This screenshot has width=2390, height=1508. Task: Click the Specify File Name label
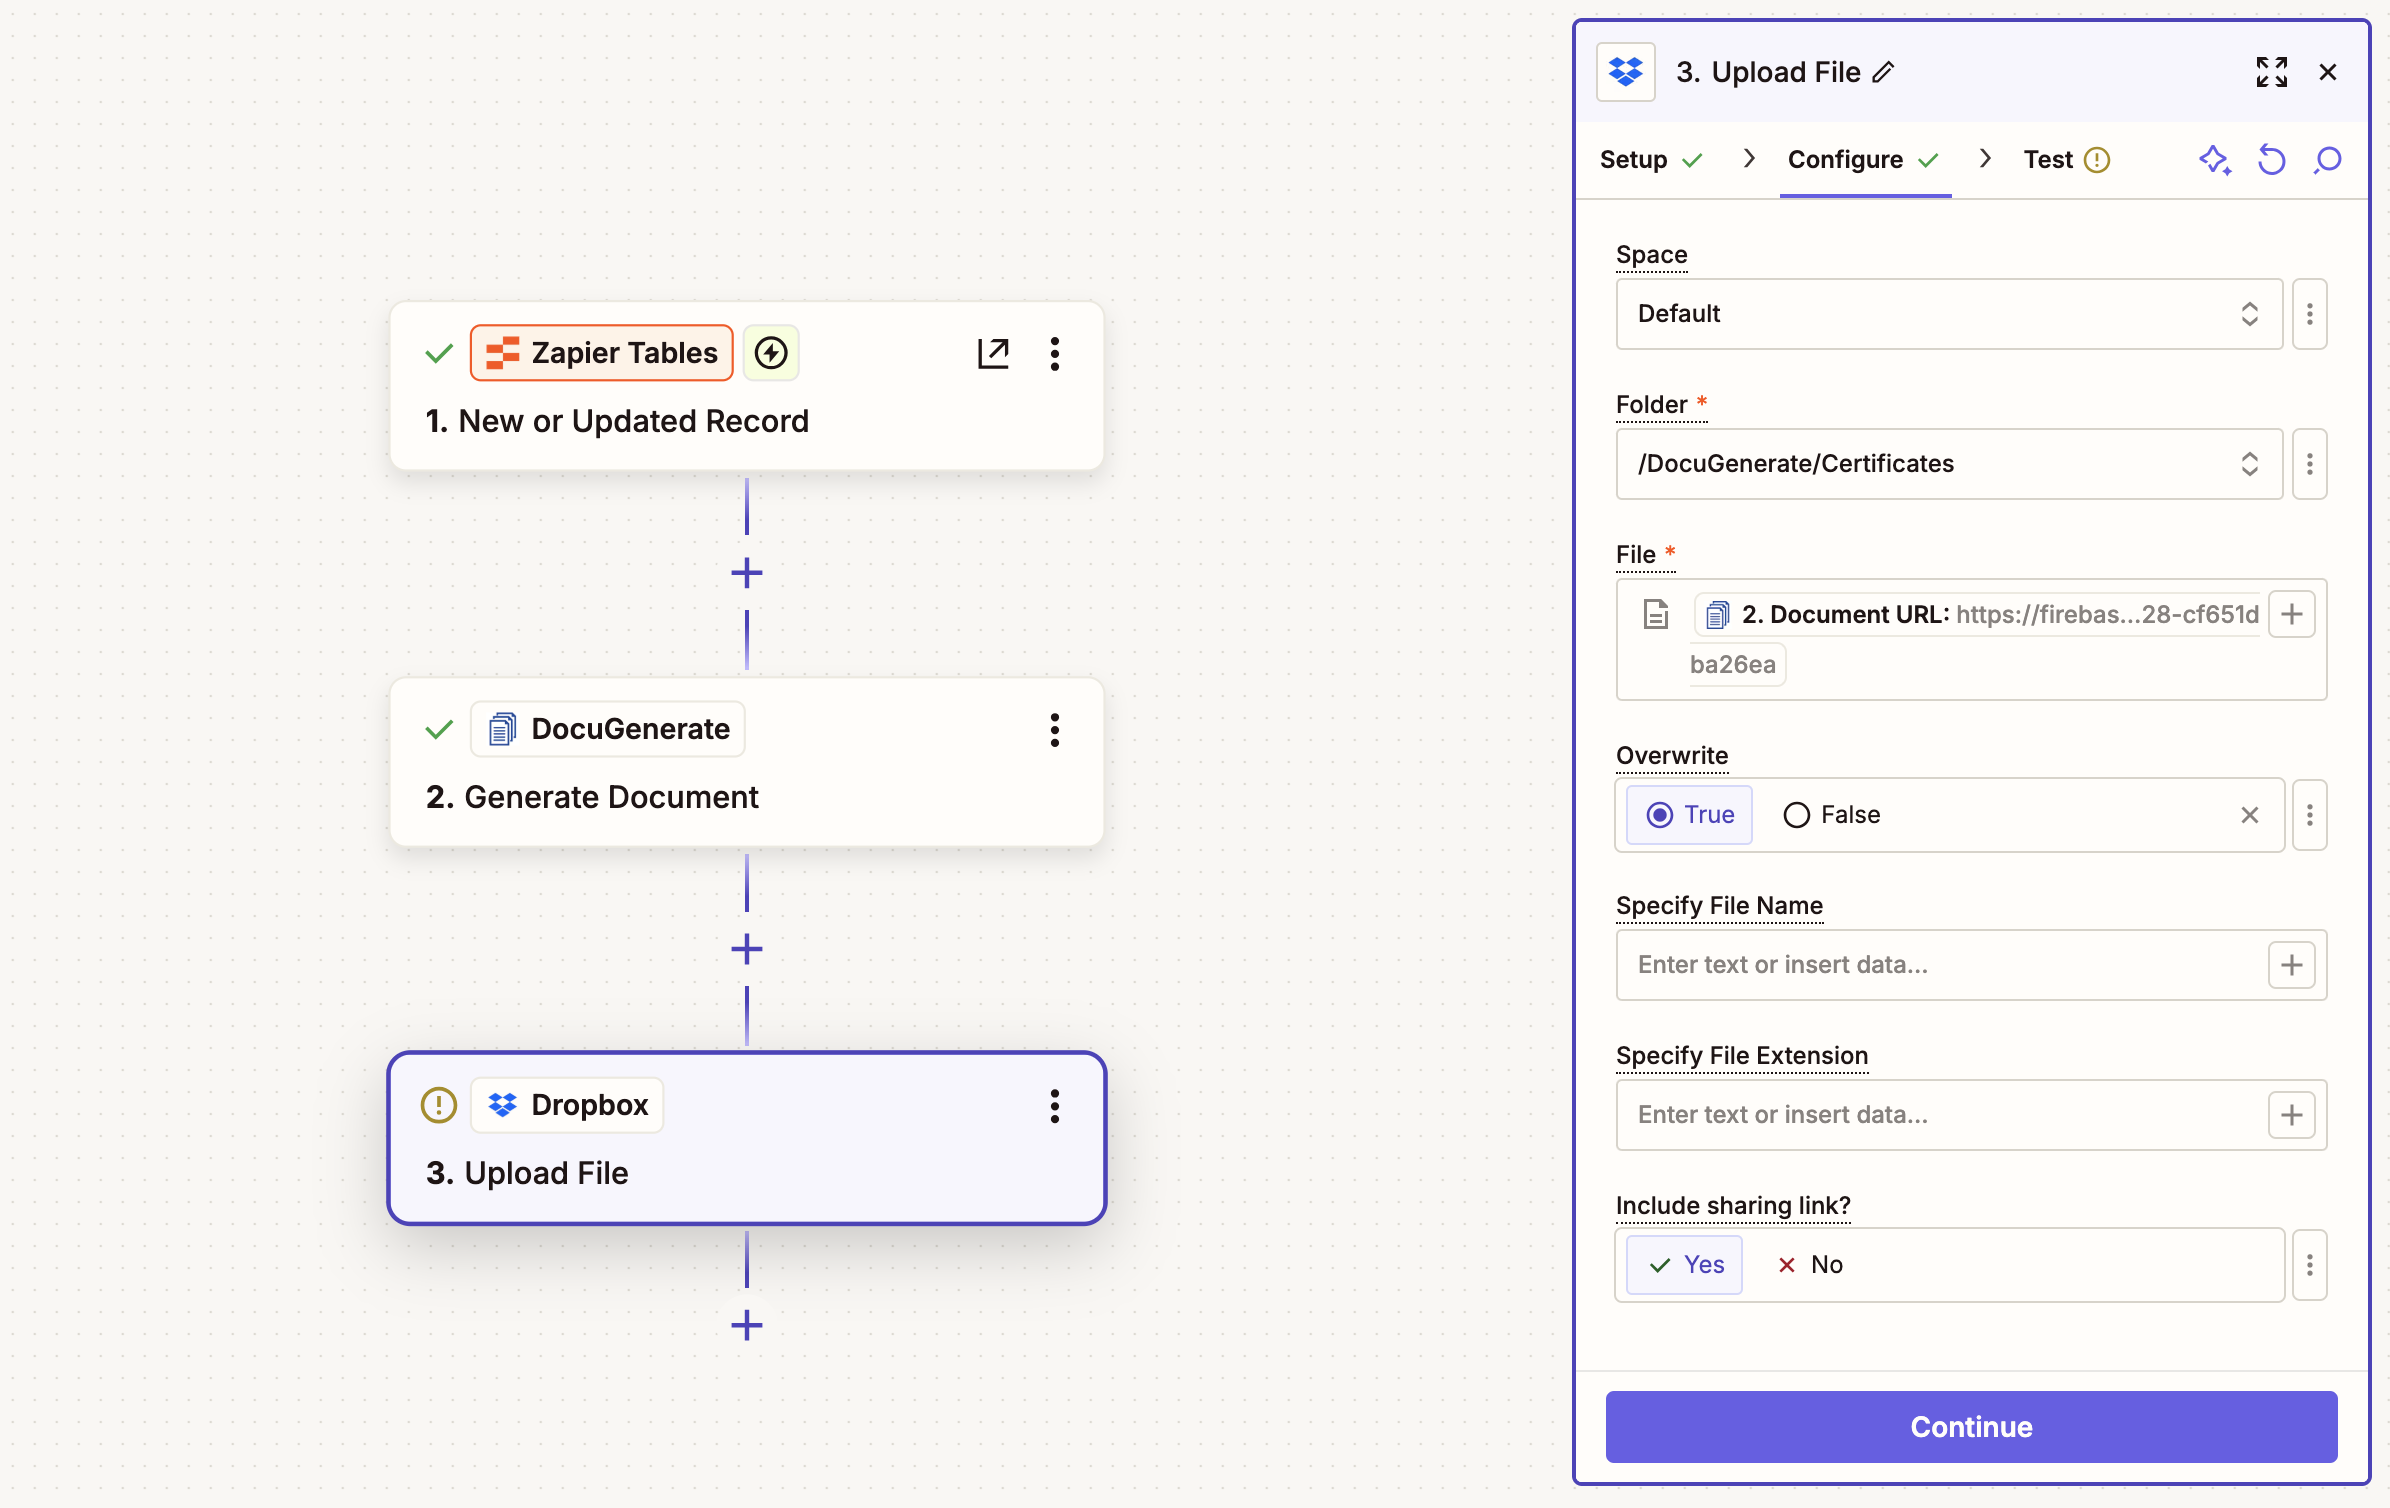pos(1719,906)
